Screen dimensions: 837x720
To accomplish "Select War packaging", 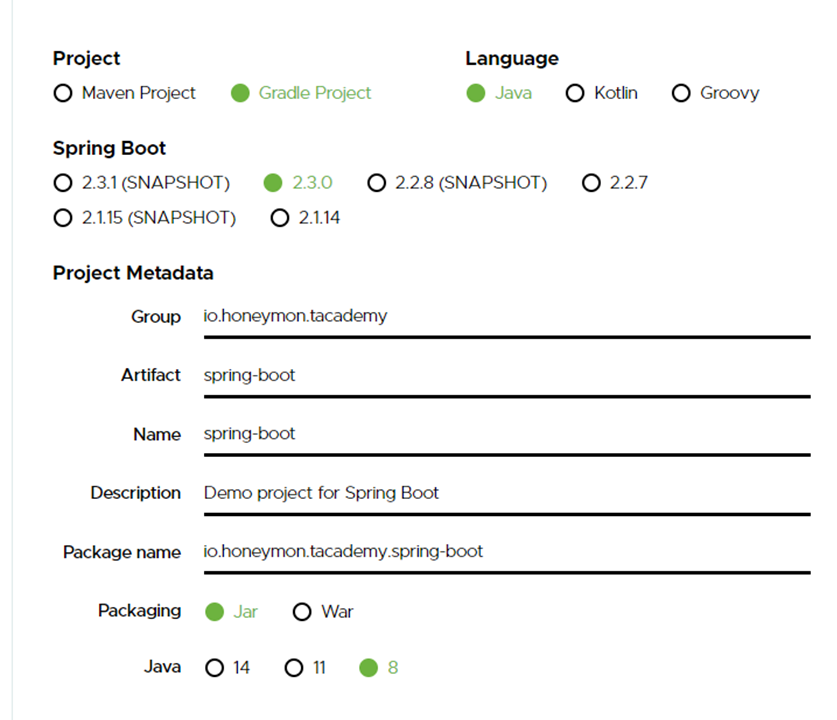I will (x=302, y=612).
